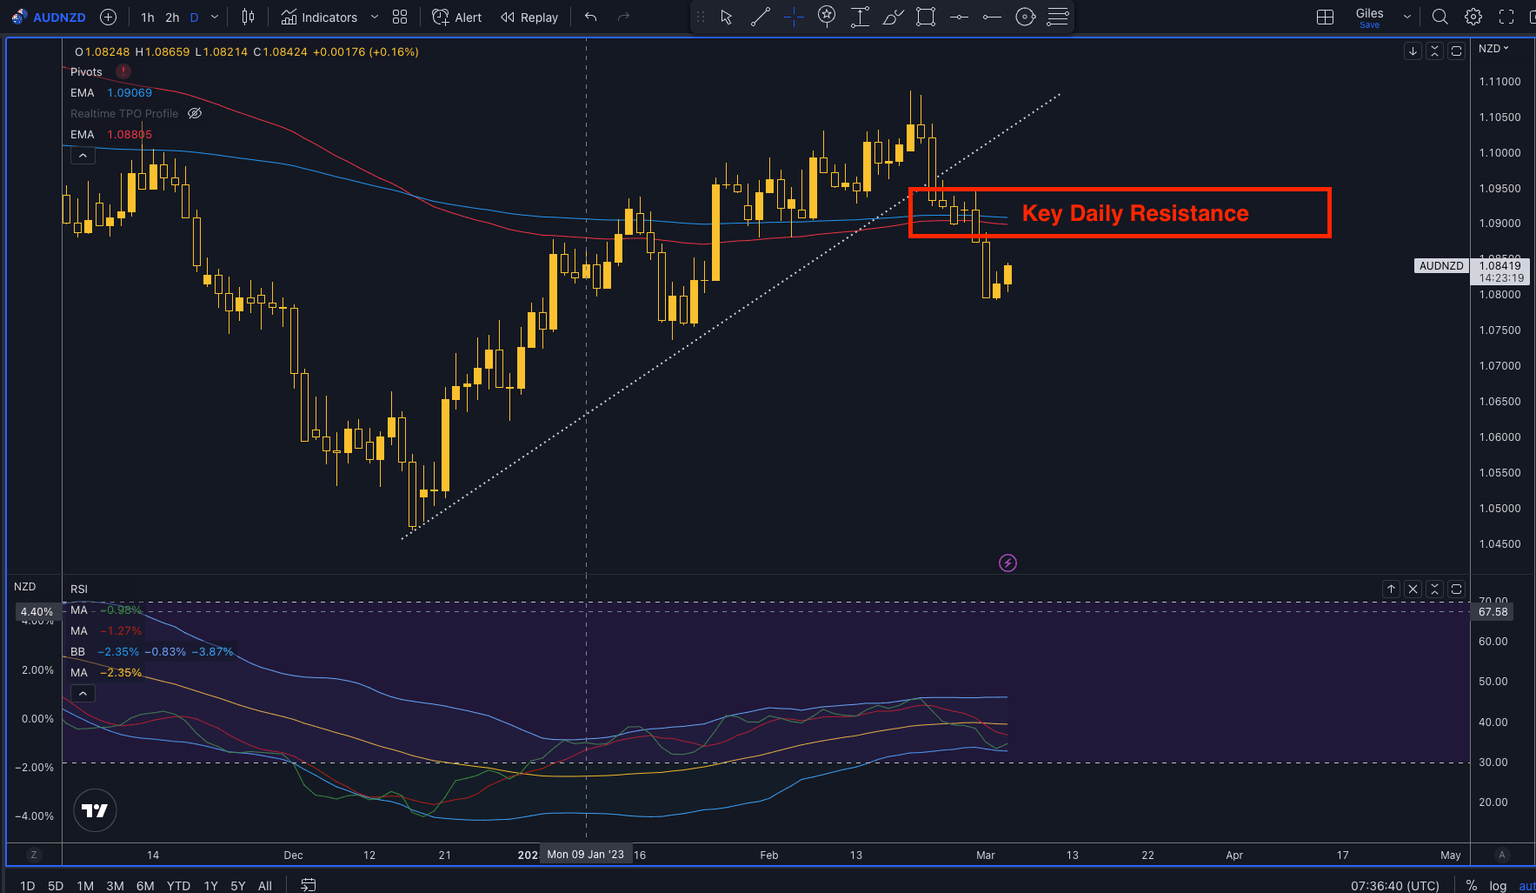This screenshot has height=893, width=1536.
Task: Select the text annotation tool
Action: [860, 17]
